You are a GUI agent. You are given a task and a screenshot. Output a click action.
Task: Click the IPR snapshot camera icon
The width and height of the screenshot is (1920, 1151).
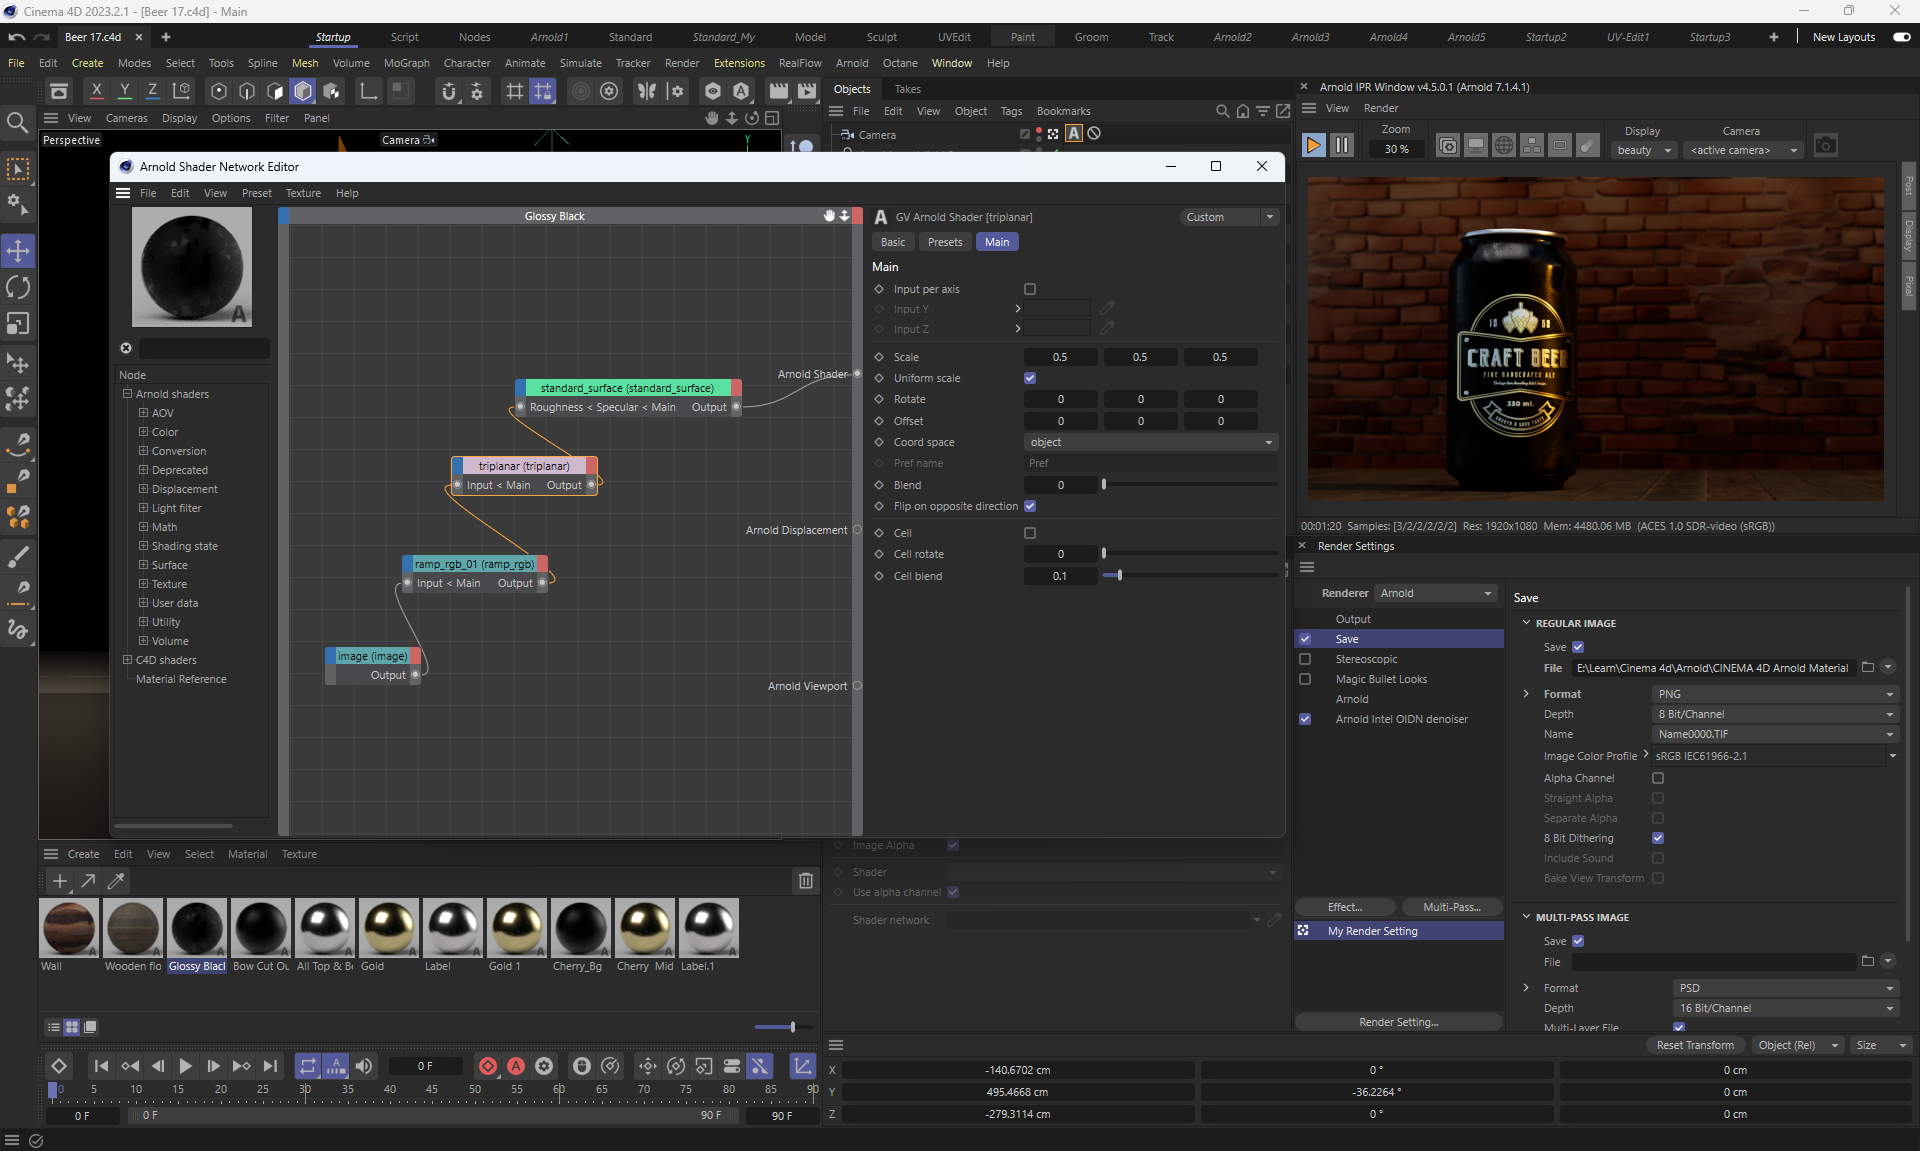point(1825,146)
